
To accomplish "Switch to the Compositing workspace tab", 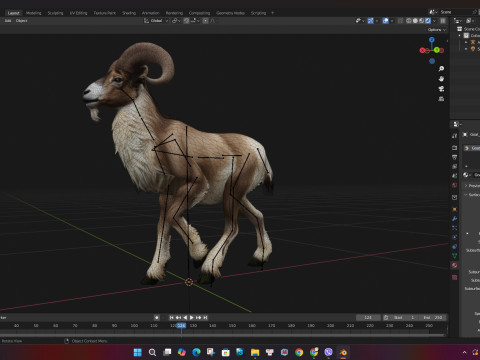I will [199, 13].
